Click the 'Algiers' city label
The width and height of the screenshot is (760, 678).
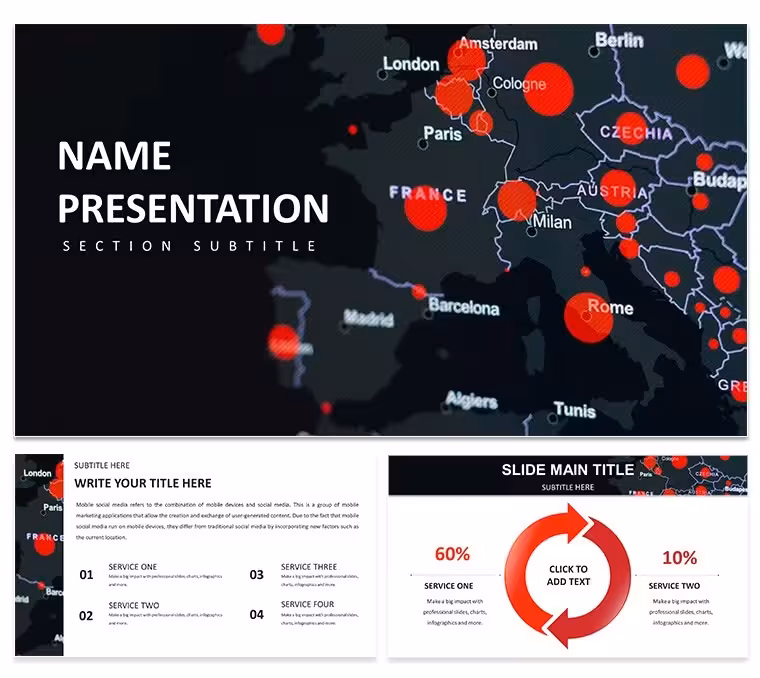[472, 400]
